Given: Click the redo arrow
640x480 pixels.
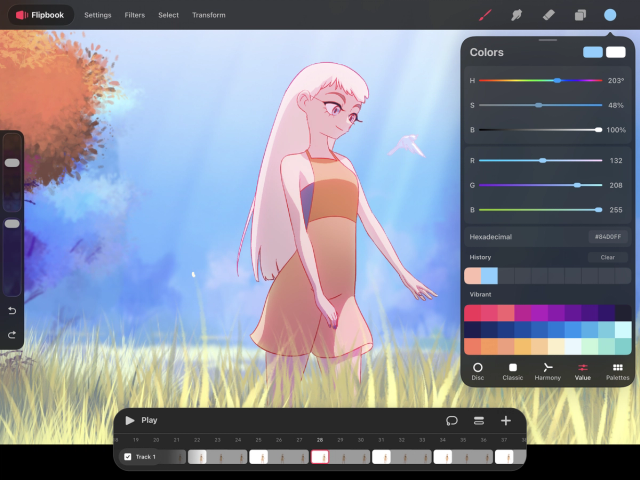Looking at the screenshot, I should (12, 335).
